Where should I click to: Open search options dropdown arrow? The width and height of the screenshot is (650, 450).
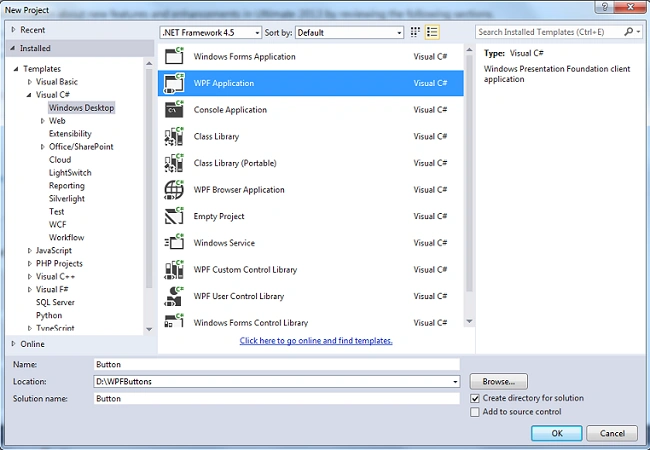[x=638, y=31]
